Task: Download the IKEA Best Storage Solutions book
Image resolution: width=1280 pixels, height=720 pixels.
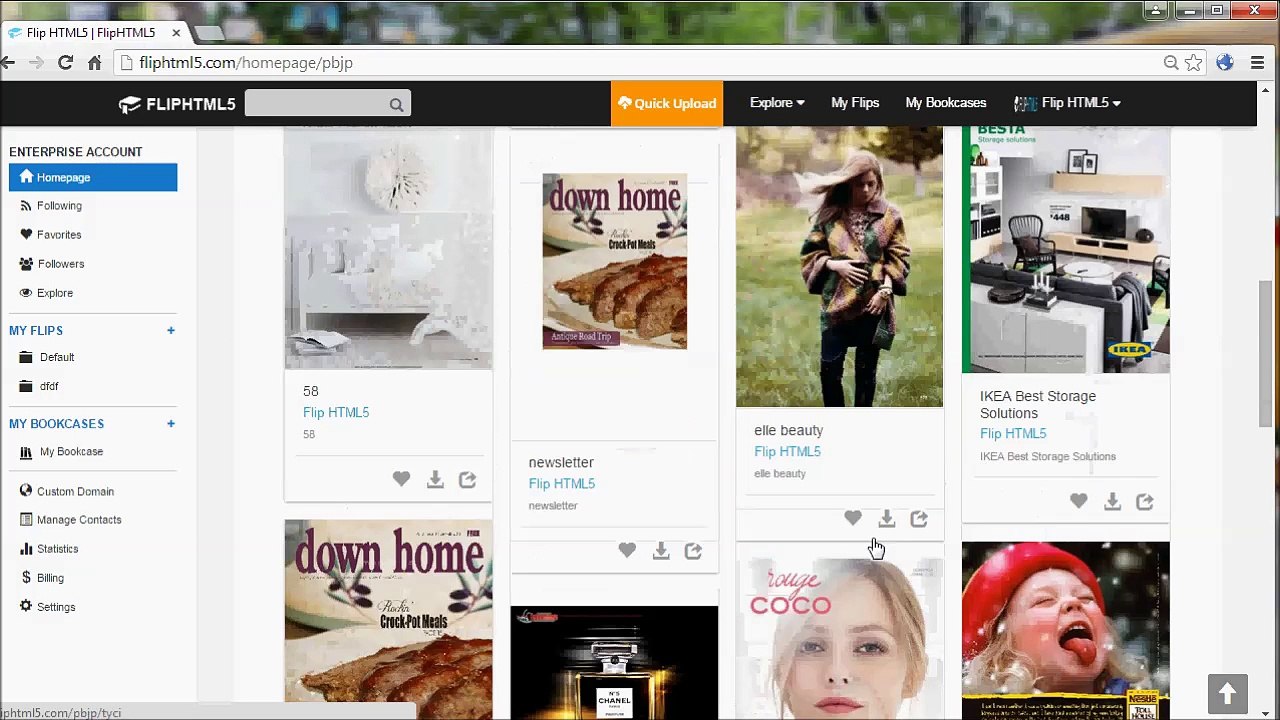Action: (x=1112, y=501)
